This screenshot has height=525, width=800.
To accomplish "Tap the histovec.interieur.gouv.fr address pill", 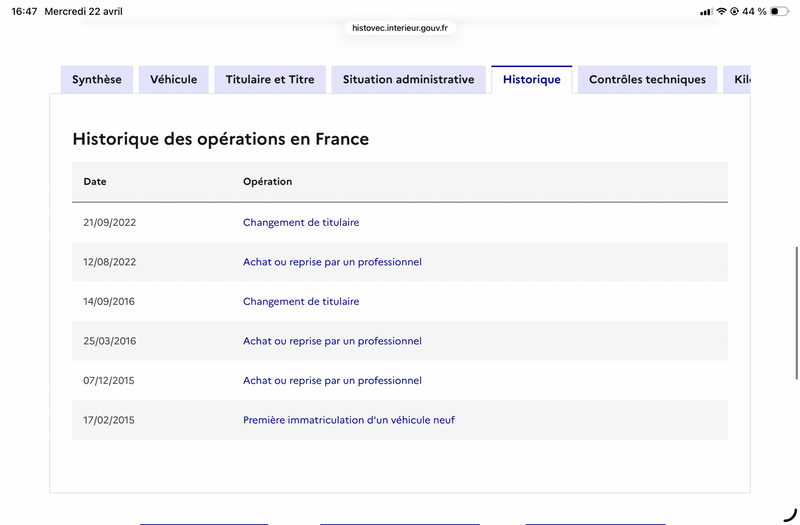I will point(400,28).
